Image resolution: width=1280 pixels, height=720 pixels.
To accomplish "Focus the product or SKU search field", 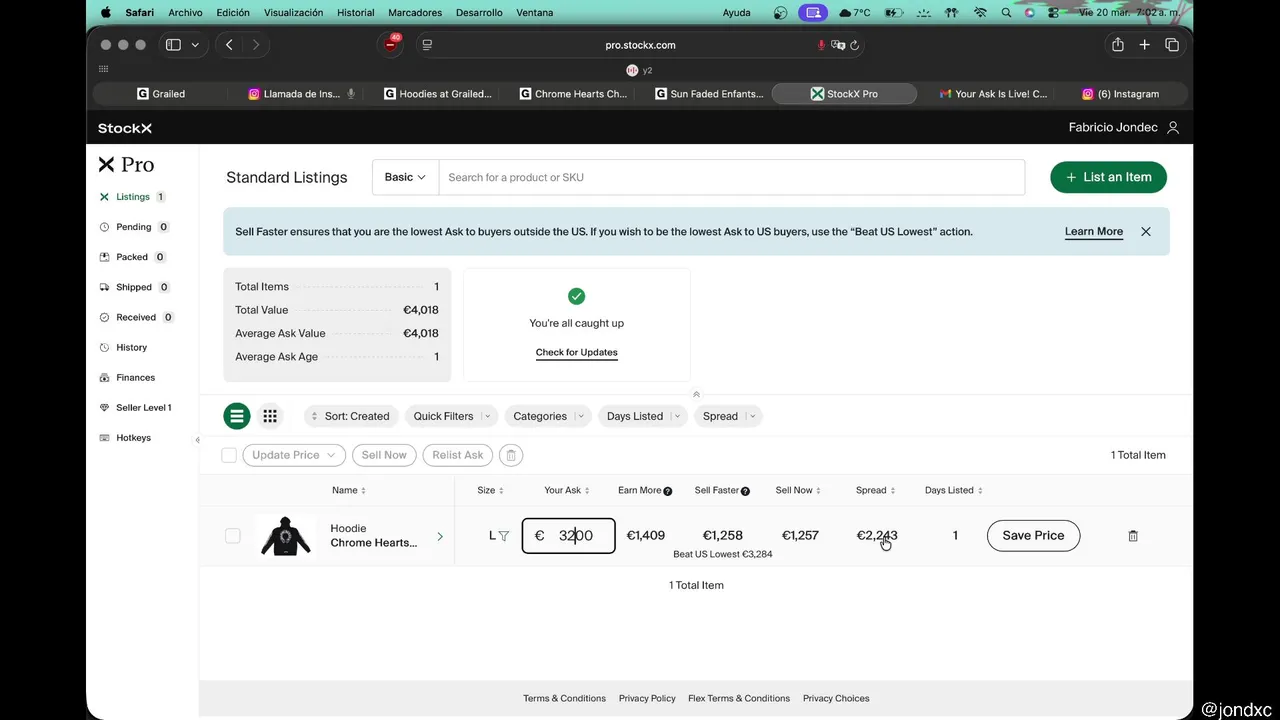I will [731, 177].
